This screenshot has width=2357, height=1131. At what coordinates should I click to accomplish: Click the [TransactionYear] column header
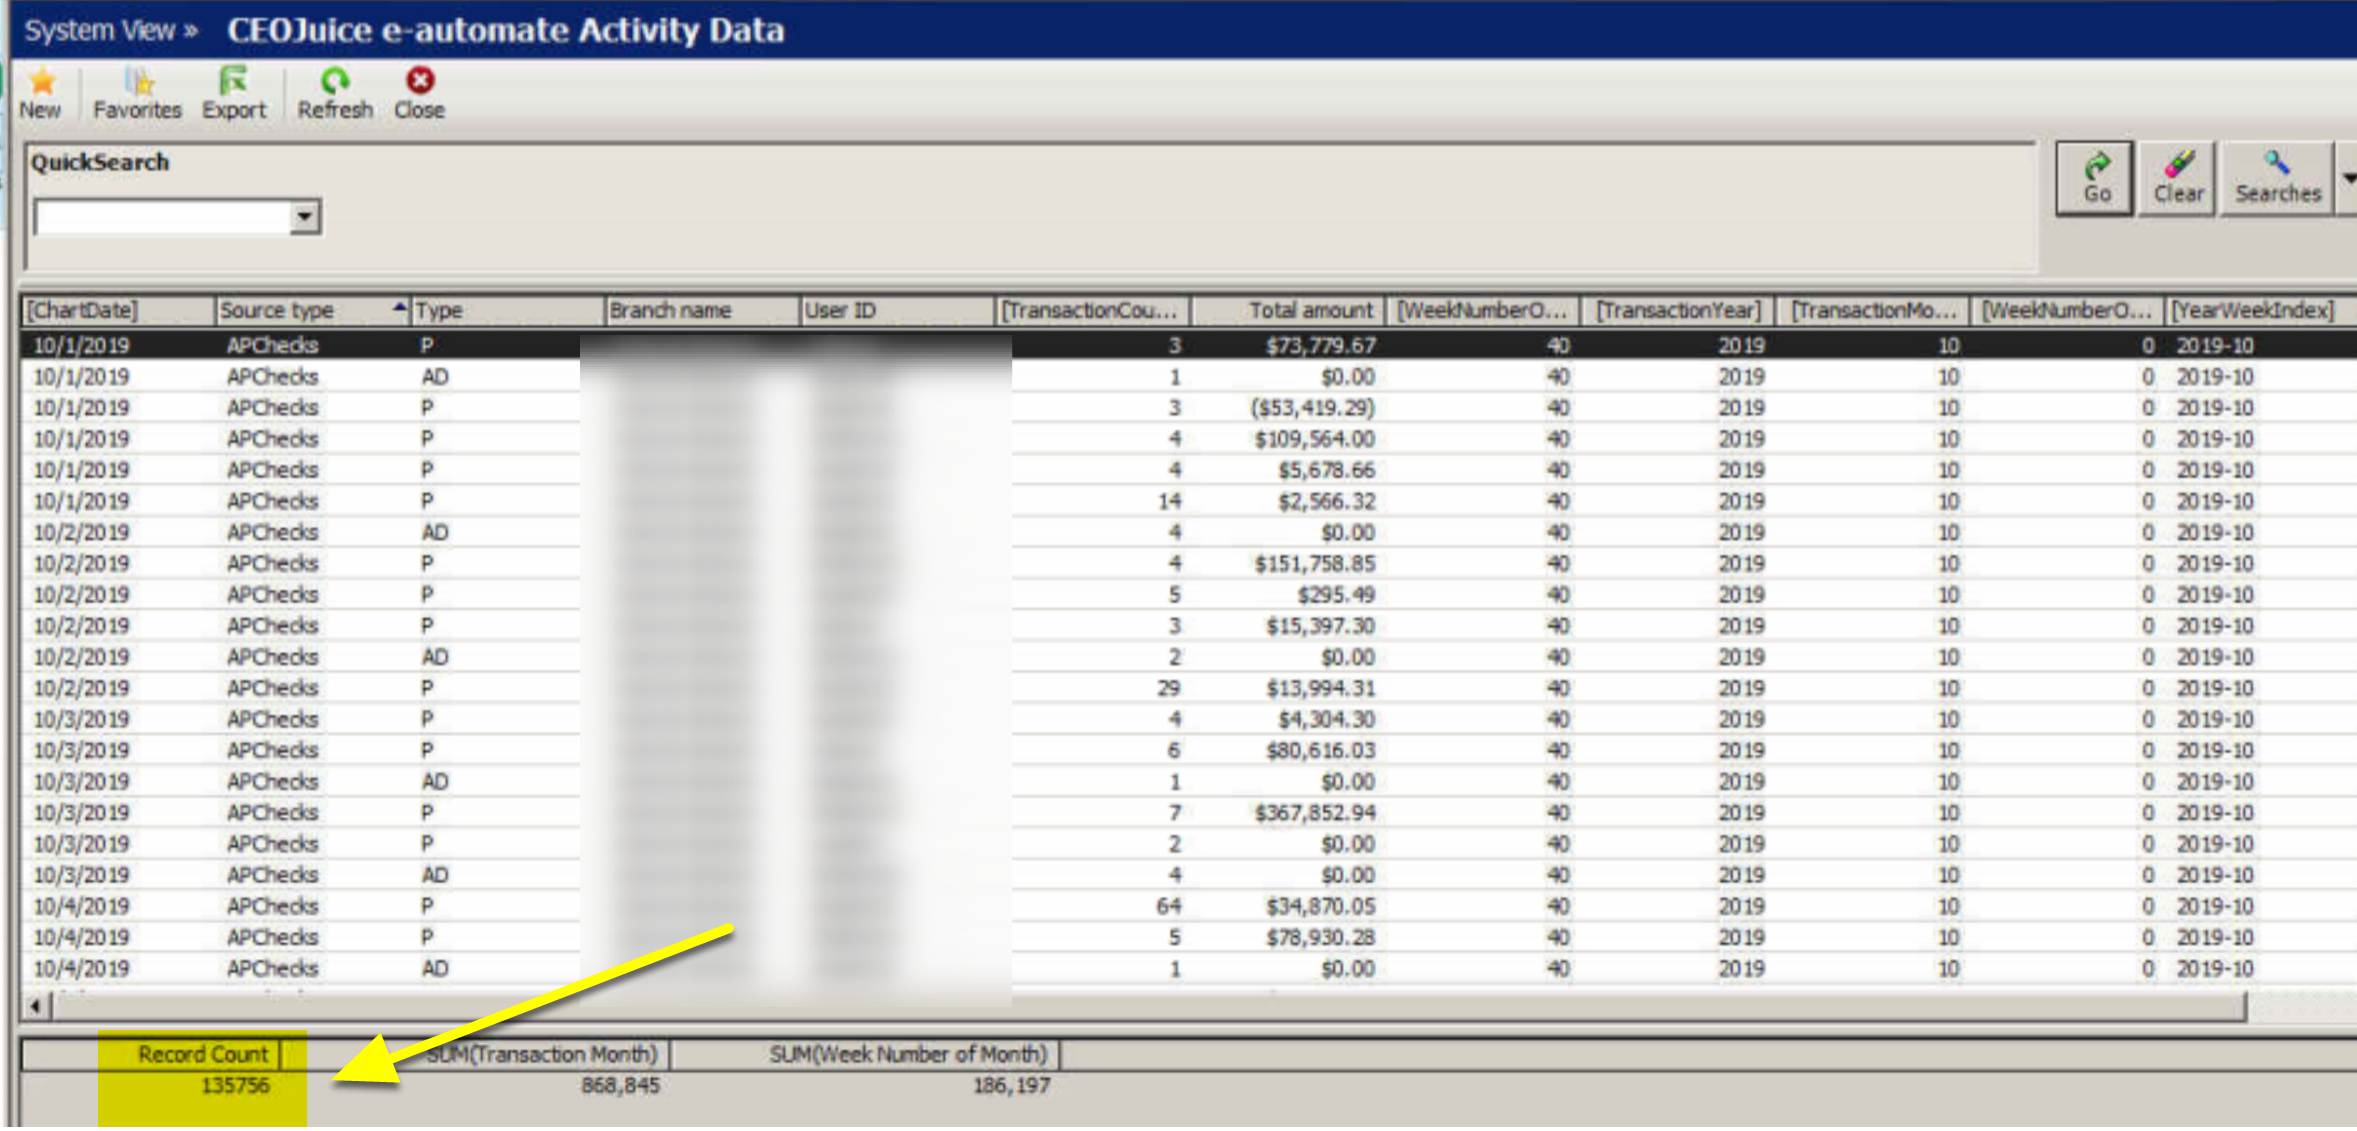tap(1678, 311)
